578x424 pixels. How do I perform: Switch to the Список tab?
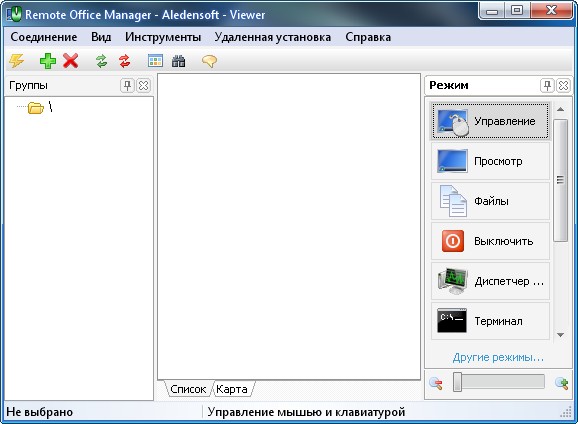coord(188,389)
